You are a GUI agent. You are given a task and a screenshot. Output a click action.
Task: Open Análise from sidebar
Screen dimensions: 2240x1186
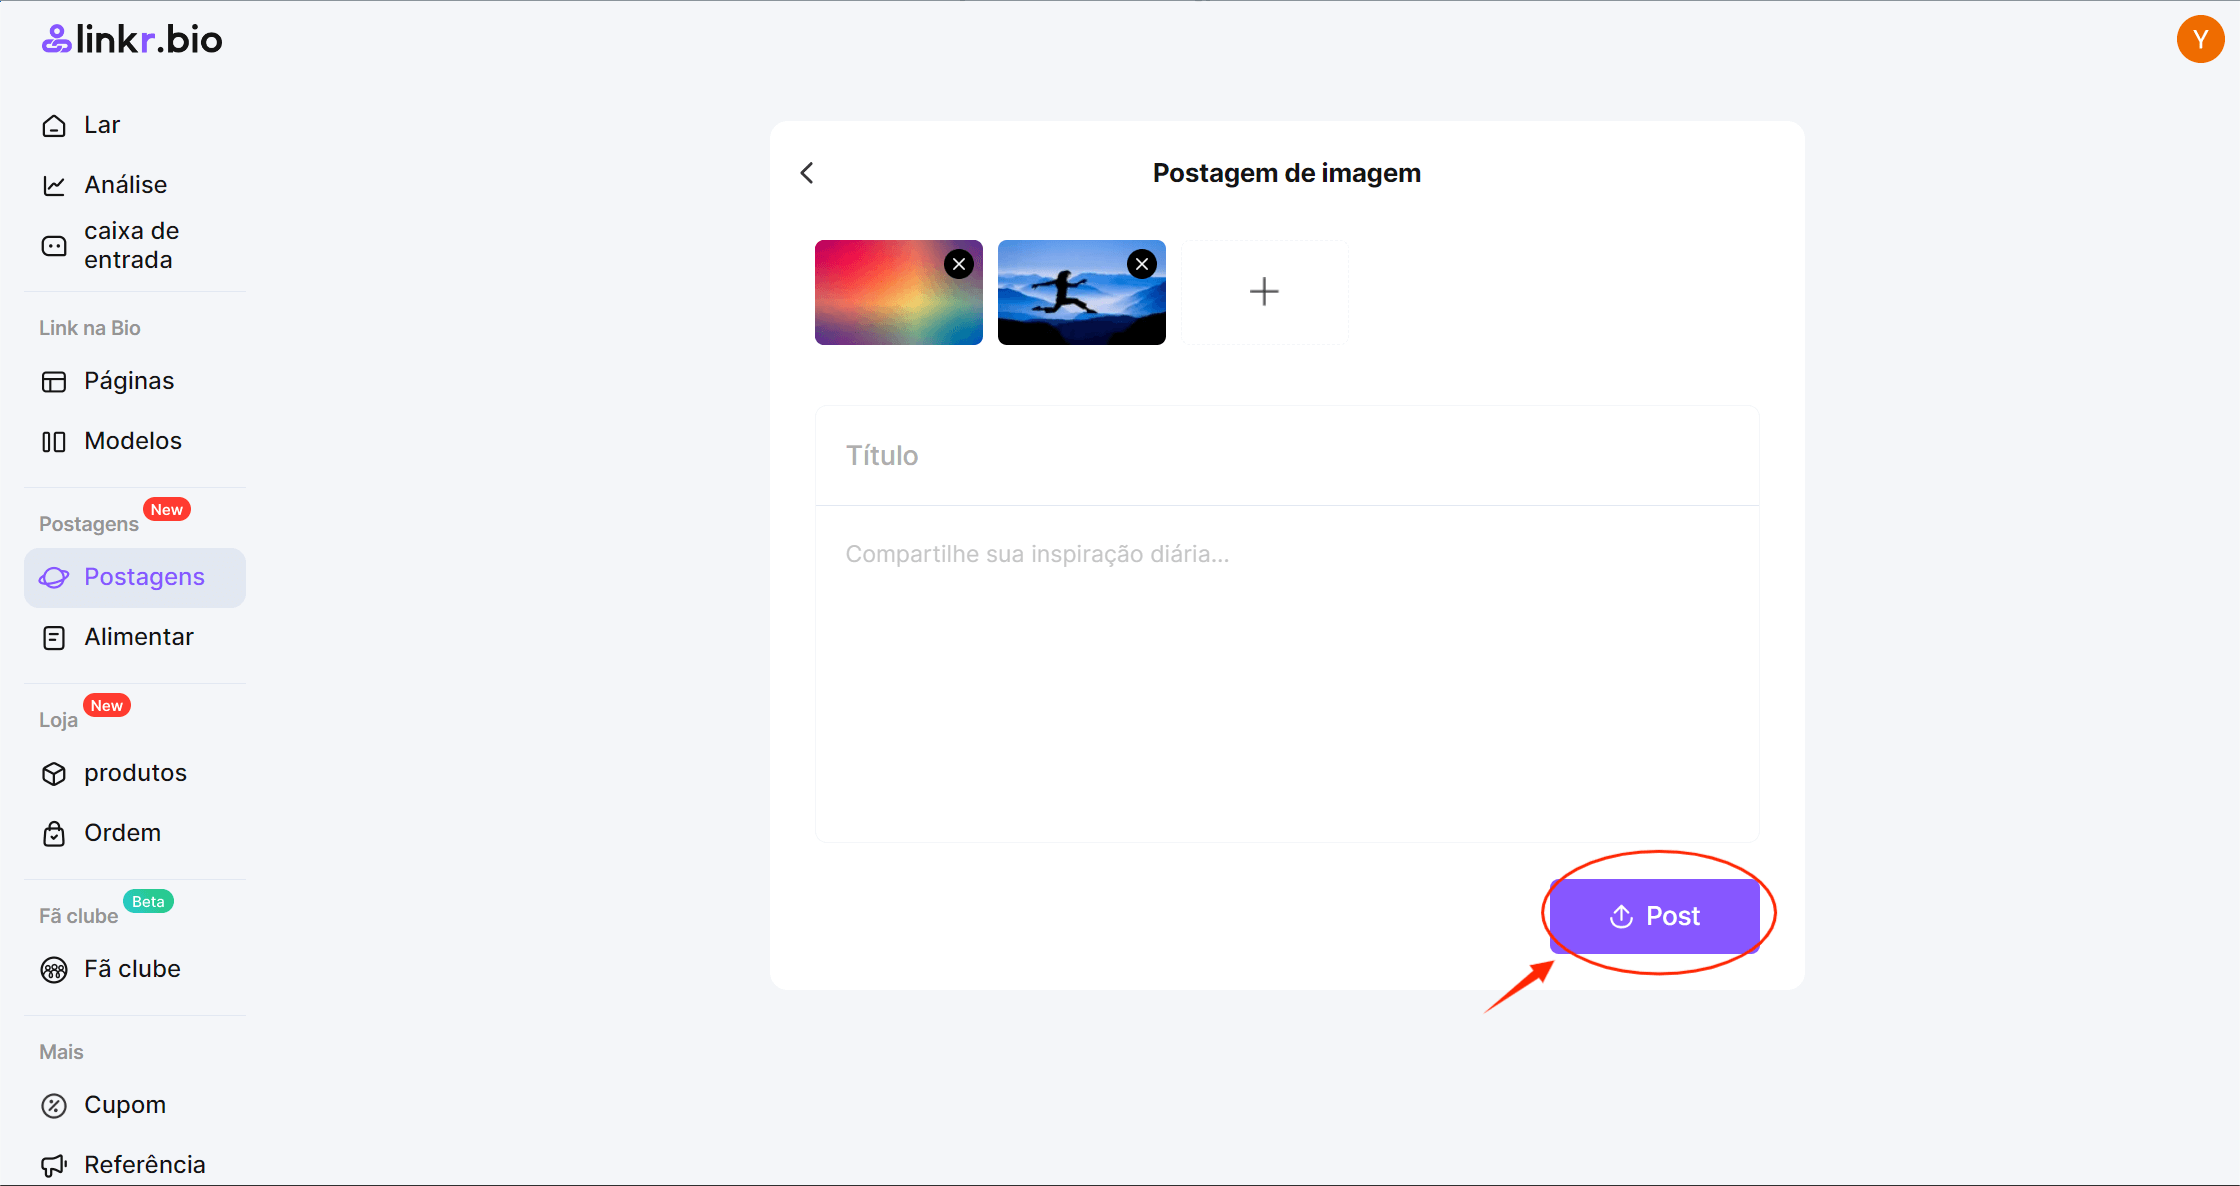pos(126,184)
